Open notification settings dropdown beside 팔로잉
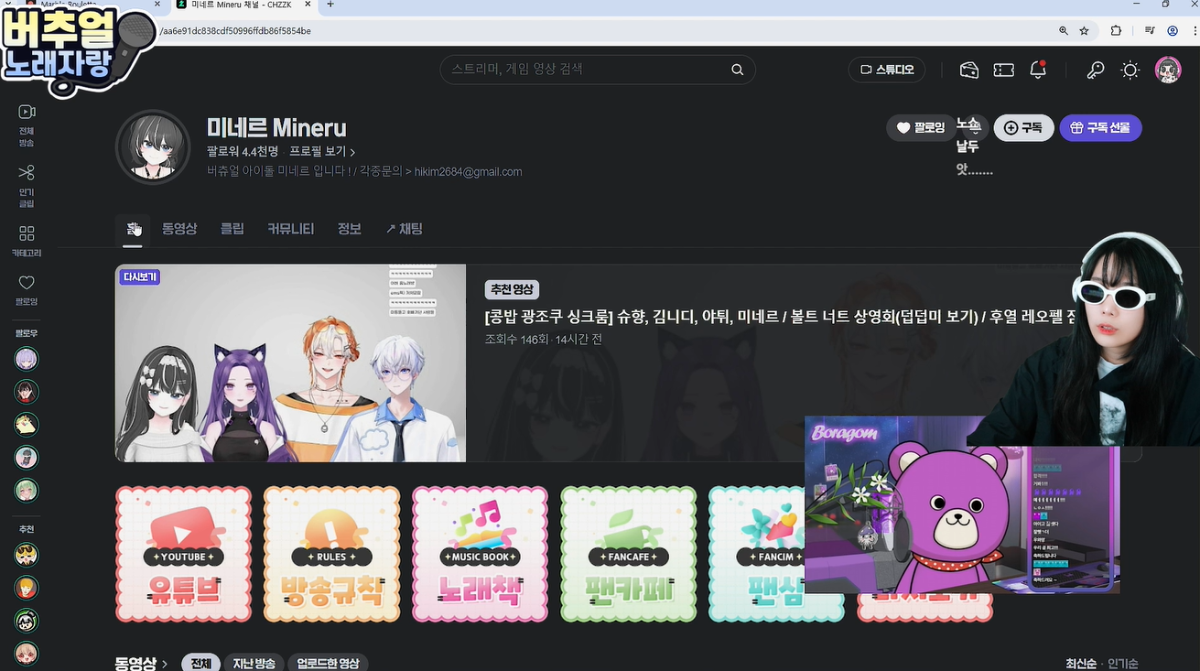 tap(968, 128)
